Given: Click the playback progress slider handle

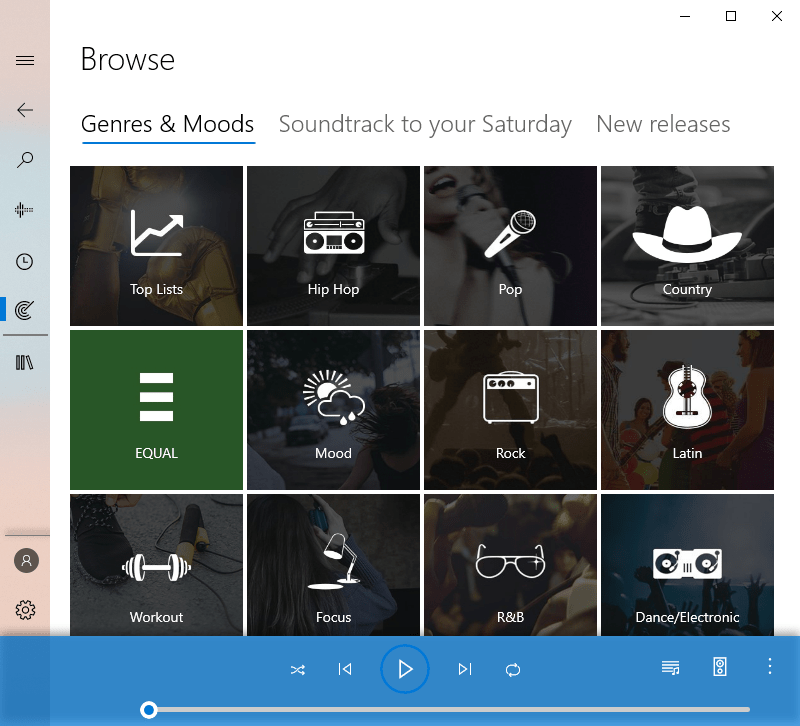Looking at the screenshot, I should (x=149, y=710).
